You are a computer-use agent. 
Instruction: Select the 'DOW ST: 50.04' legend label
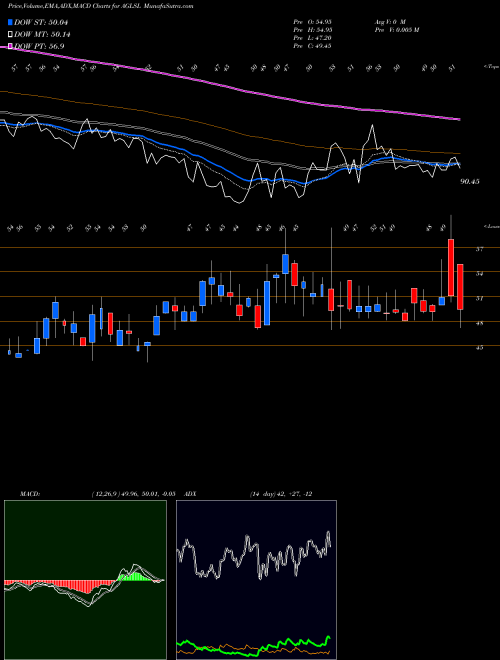point(41,22)
